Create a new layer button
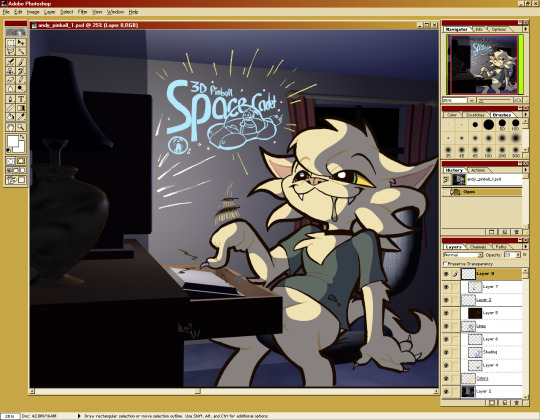This screenshot has height=420, width=540. tap(504, 402)
